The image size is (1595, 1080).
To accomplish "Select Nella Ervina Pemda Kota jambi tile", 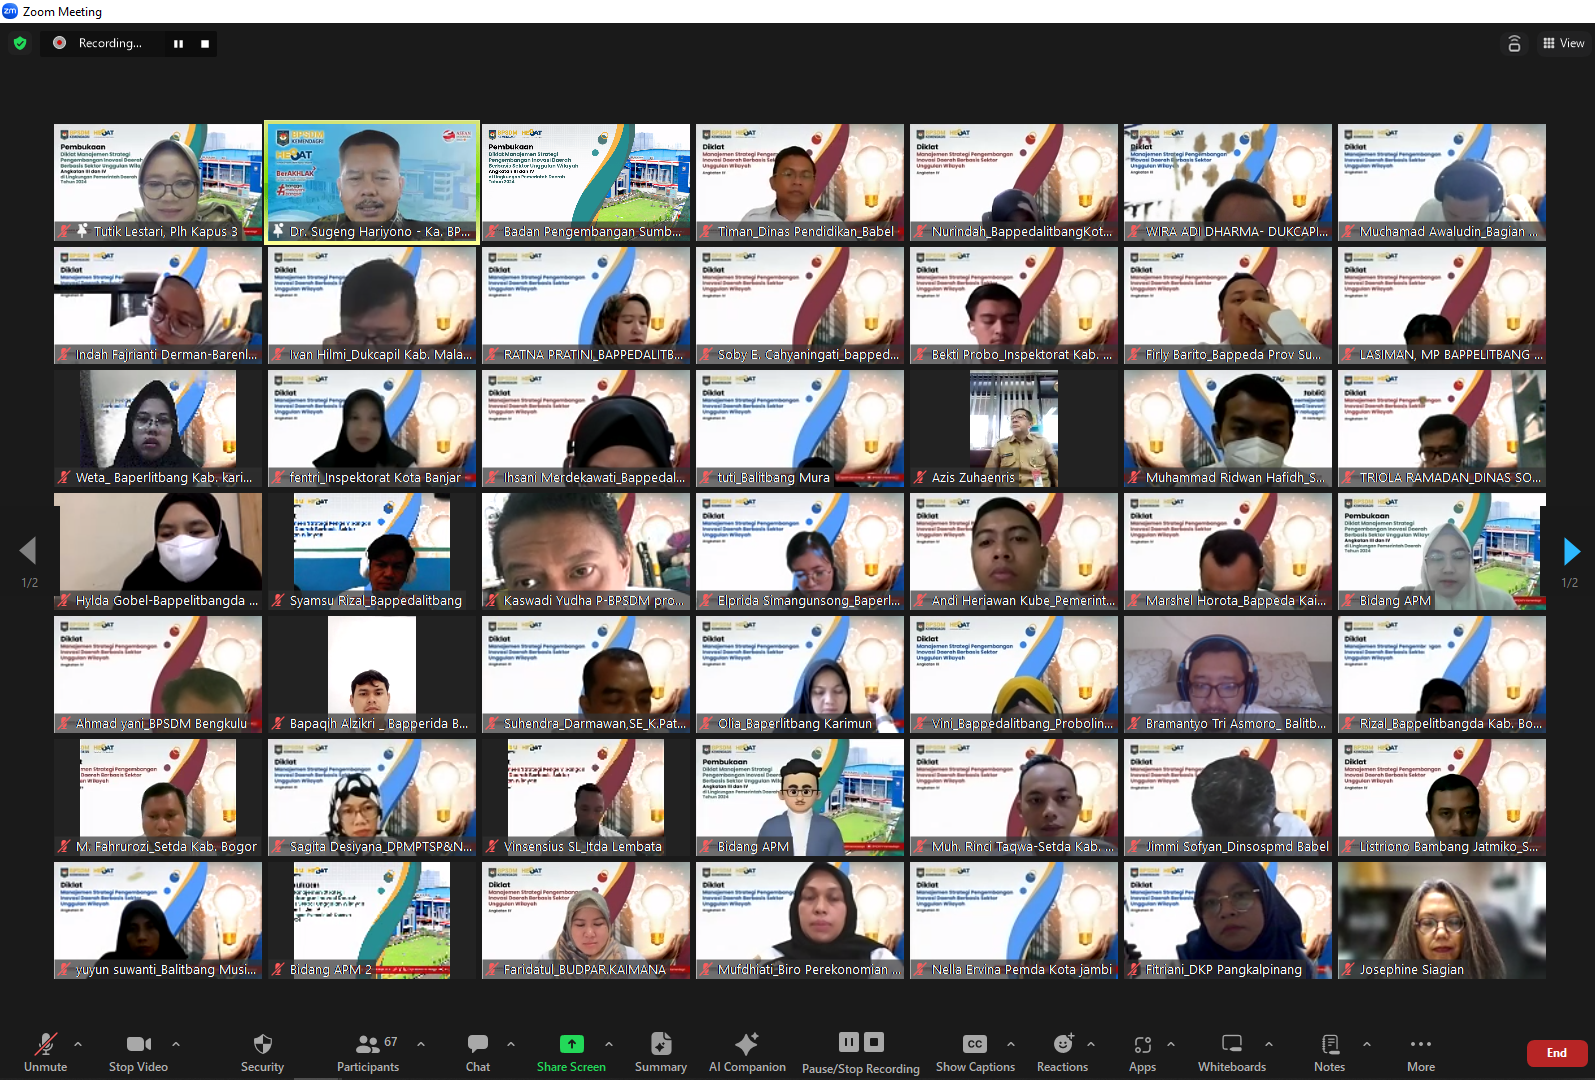I will pos(1014,920).
